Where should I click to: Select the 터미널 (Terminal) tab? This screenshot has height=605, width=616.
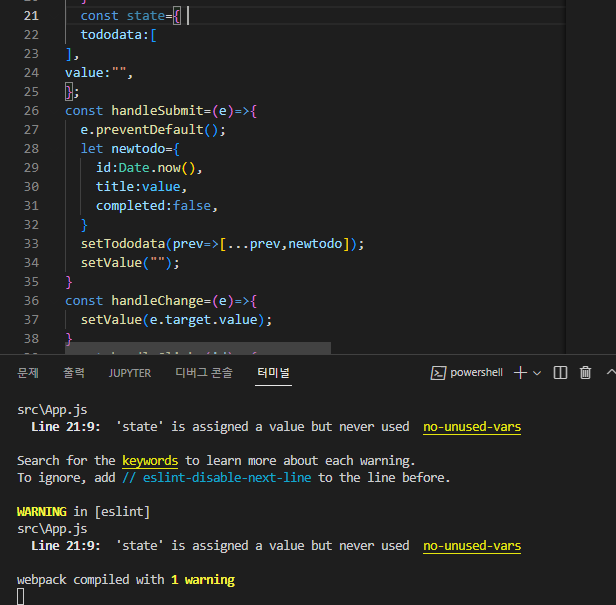pos(273,372)
